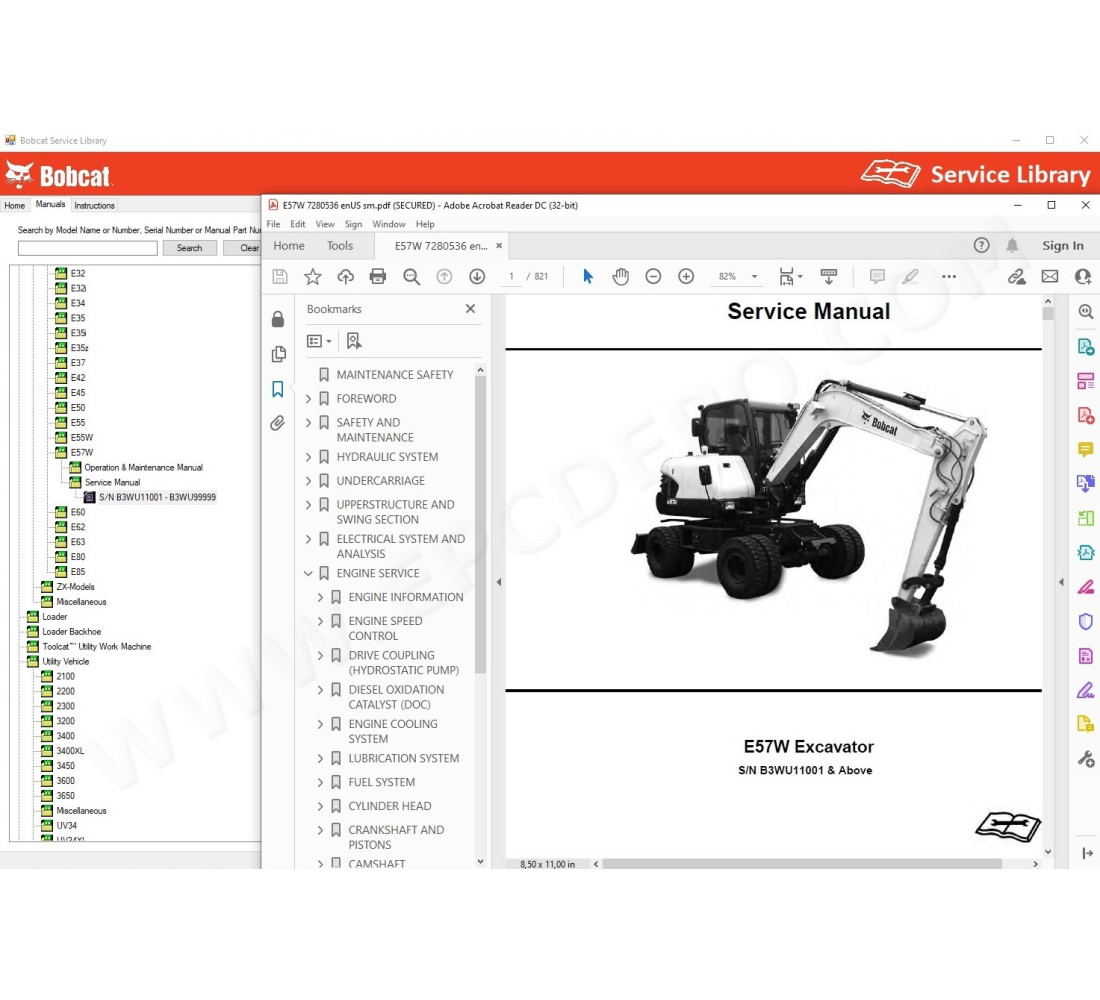The image size is (1100, 1000).
Task: Click the Save file icon in Acrobat toolbar
Action: (280, 276)
